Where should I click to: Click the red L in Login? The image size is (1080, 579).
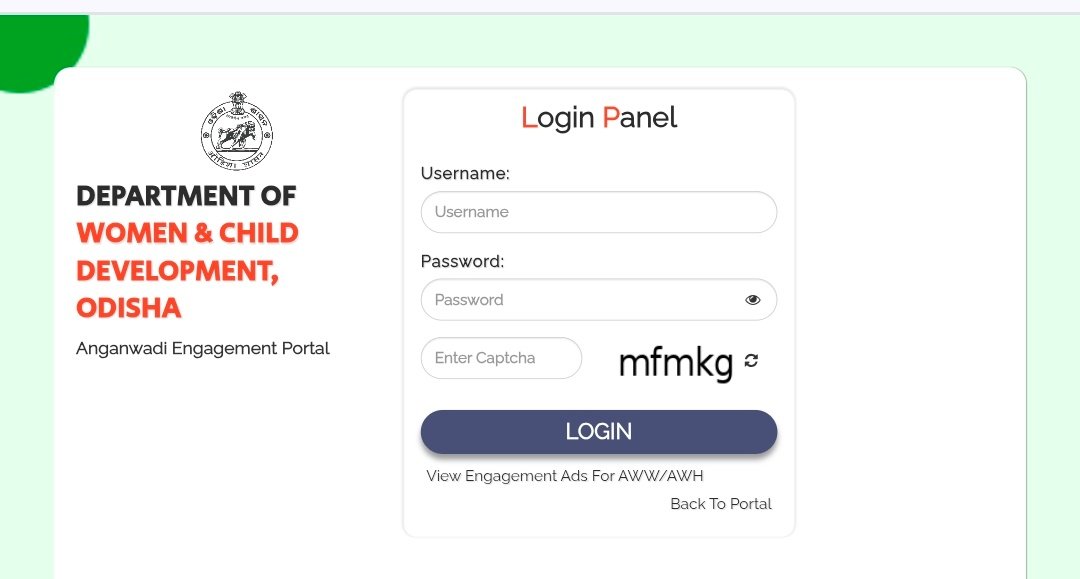[529, 118]
